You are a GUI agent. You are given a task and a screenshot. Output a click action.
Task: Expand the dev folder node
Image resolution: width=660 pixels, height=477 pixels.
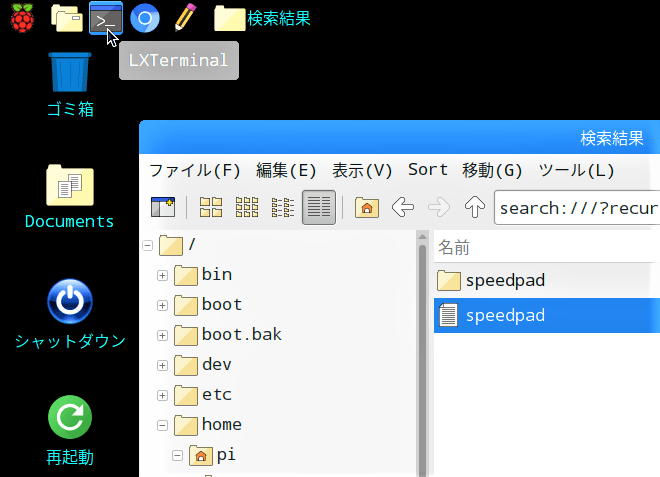tap(162, 365)
